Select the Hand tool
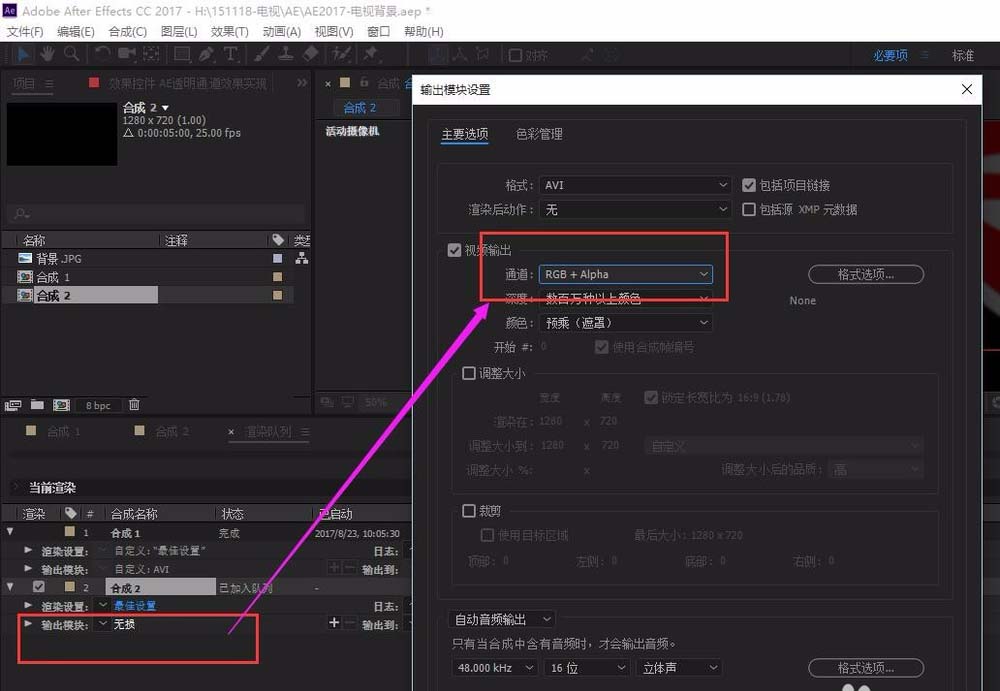1000x691 pixels. (46, 53)
